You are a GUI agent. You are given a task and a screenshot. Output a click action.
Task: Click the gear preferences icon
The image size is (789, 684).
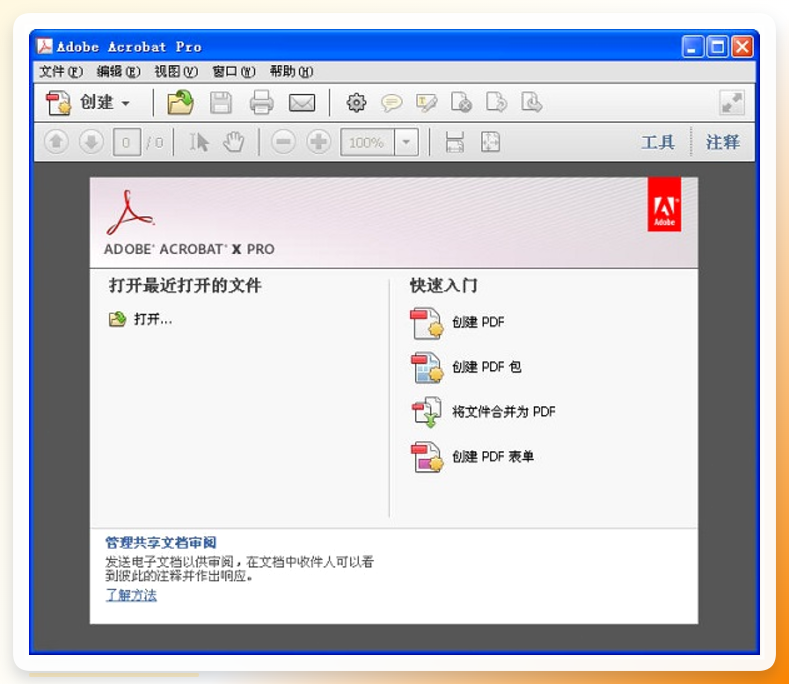point(356,103)
